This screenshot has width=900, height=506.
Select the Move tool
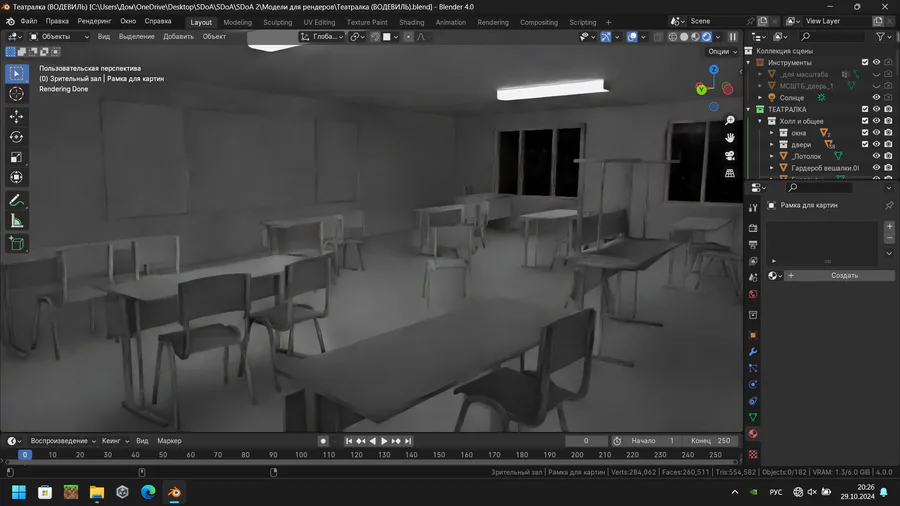point(16,116)
